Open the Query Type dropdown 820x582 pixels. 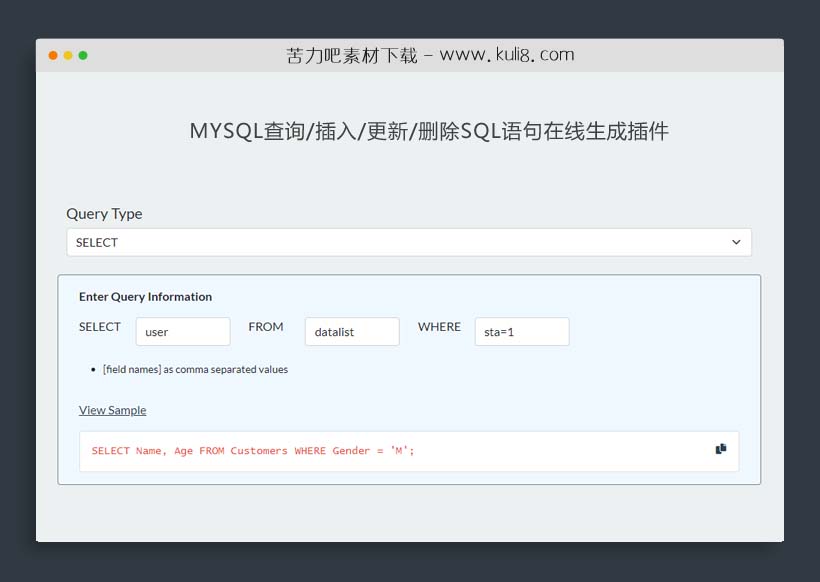tap(408, 242)
